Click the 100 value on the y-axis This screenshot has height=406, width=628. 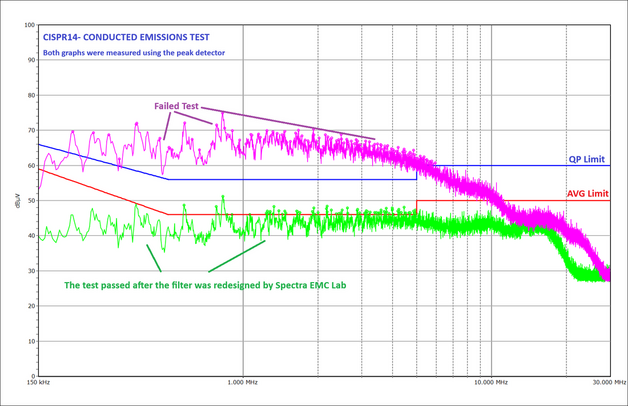[27, 25]
